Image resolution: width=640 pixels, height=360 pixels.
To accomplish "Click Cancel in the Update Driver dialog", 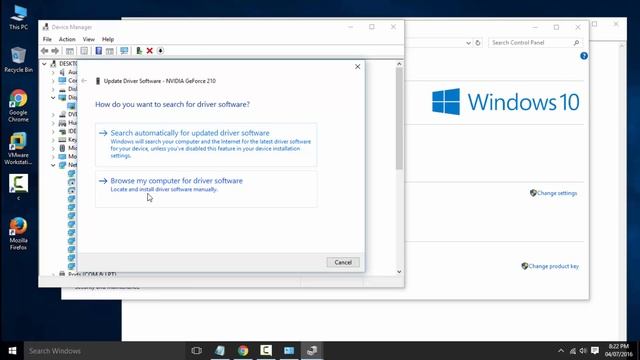I will tap(343, 262).
